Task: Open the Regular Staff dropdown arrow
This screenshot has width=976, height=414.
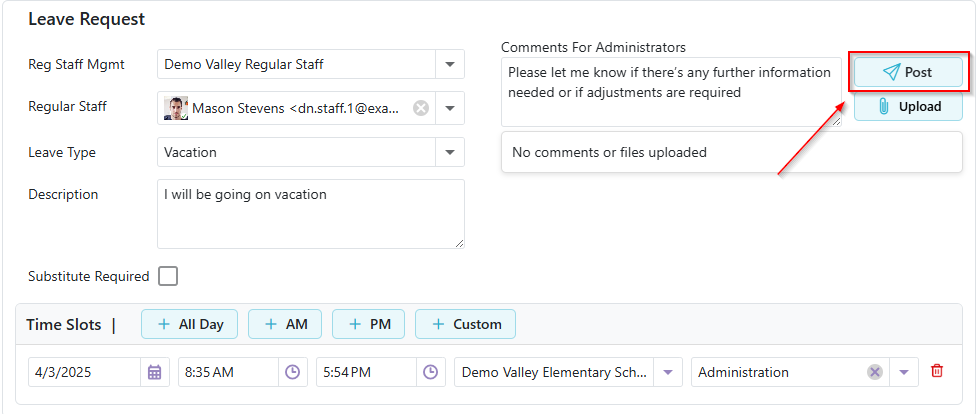Action: 450,108
